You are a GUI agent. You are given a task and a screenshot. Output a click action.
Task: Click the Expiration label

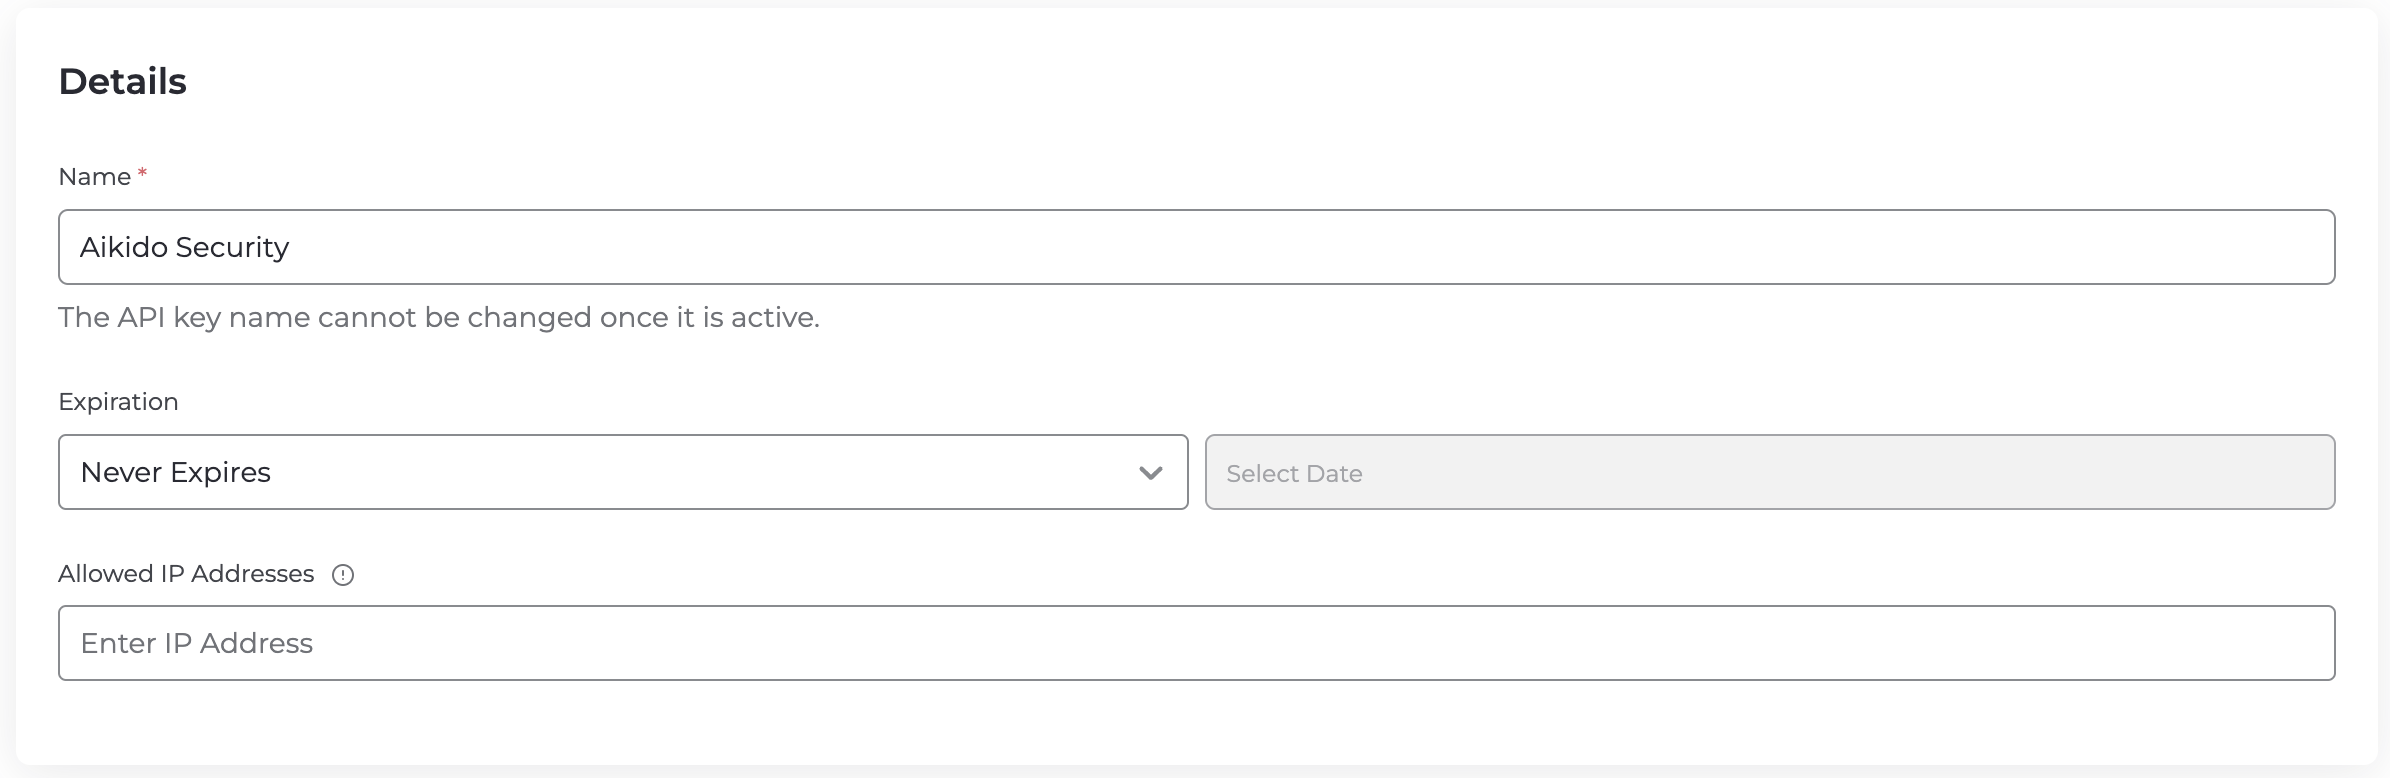[x=119, y=402]
